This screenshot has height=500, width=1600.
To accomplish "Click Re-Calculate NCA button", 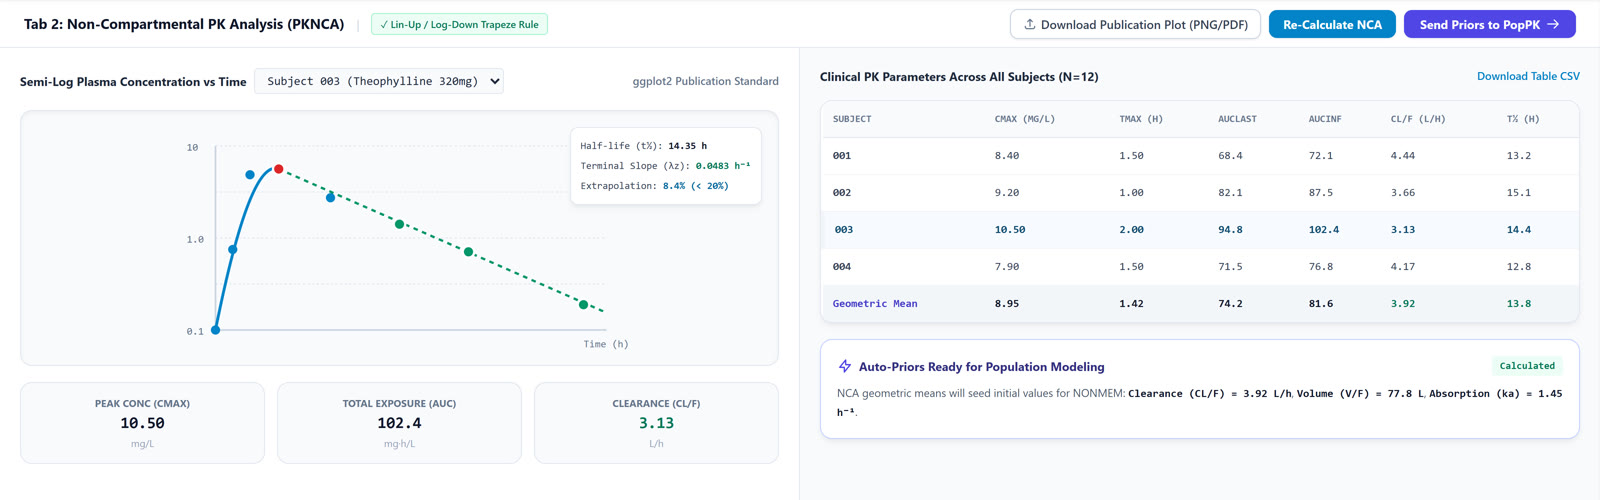I will click(x=1332, y=24).
